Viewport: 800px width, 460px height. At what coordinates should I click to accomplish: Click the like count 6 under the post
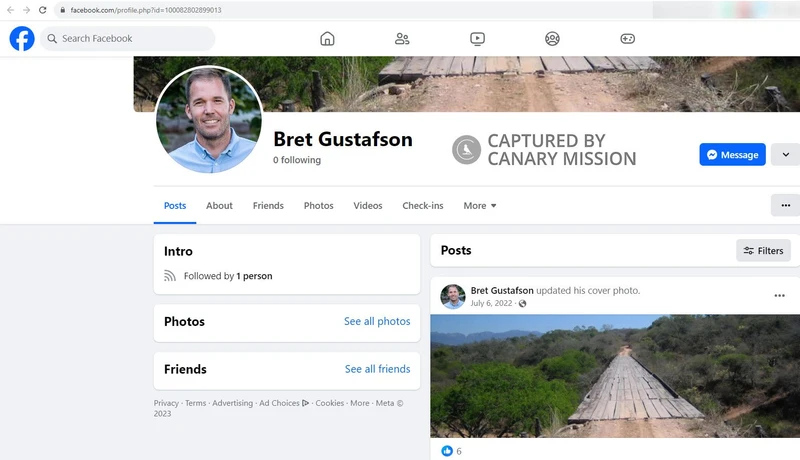(x=459, y=451)
